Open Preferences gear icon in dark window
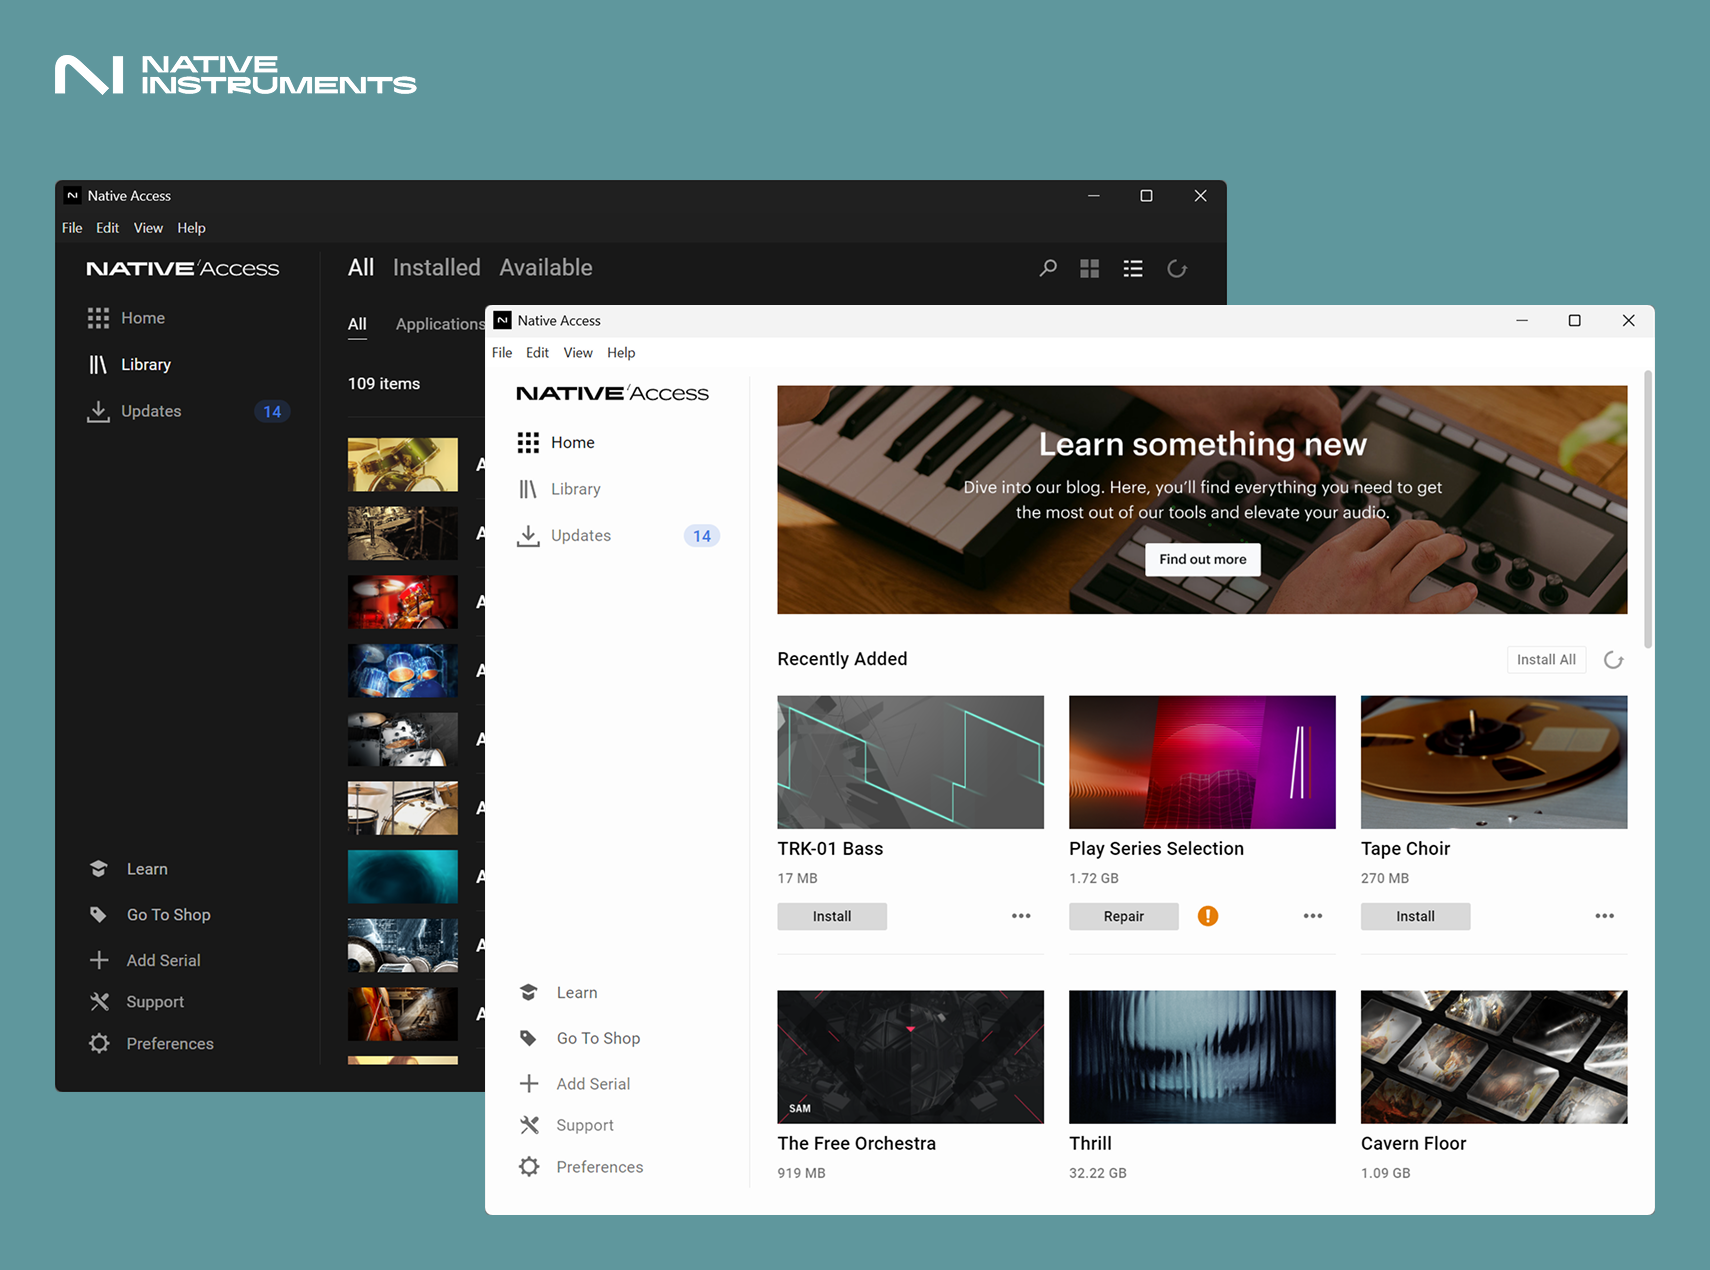 coord(99,1043)
